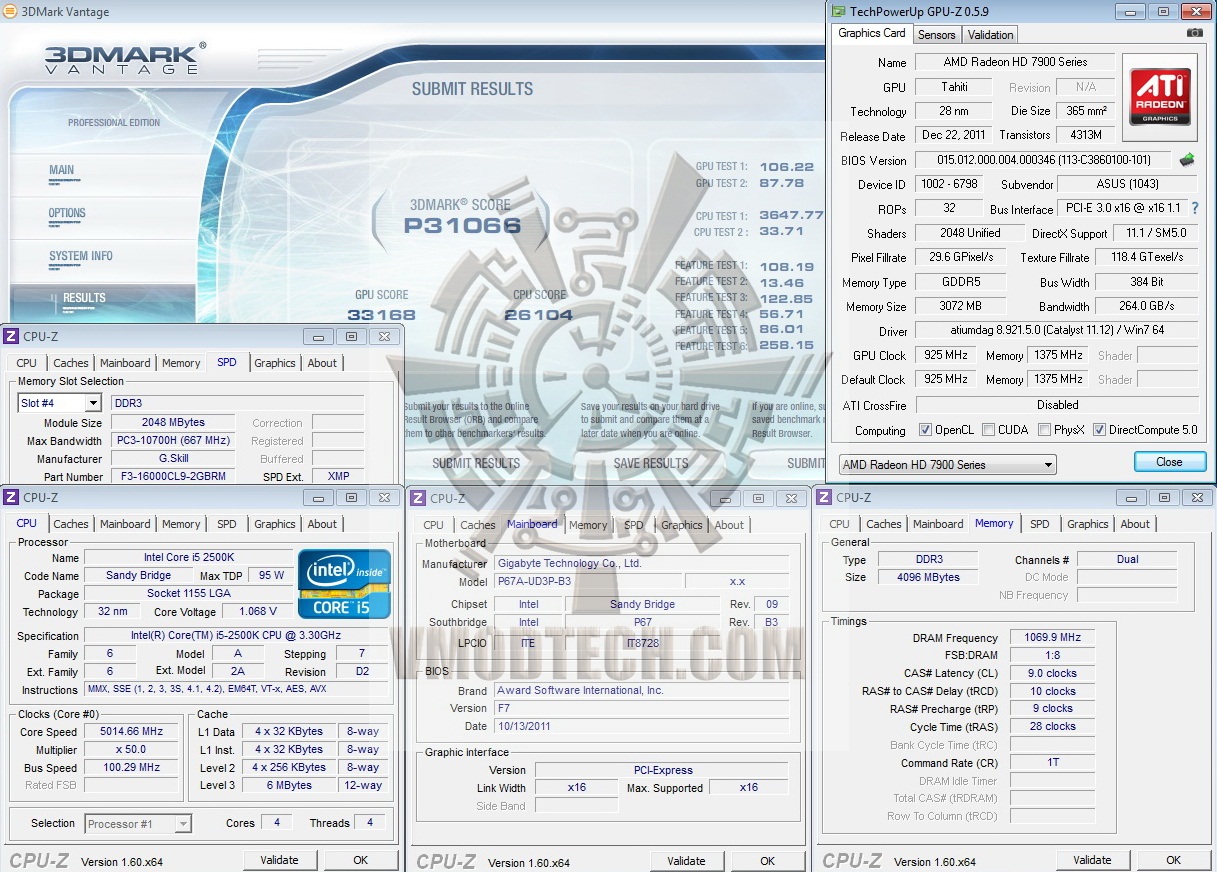1217x872 pixels.
Task: Click the Core Speed 5014.66 MHz field
Action: pyautogui.click(x=130, y=732)
